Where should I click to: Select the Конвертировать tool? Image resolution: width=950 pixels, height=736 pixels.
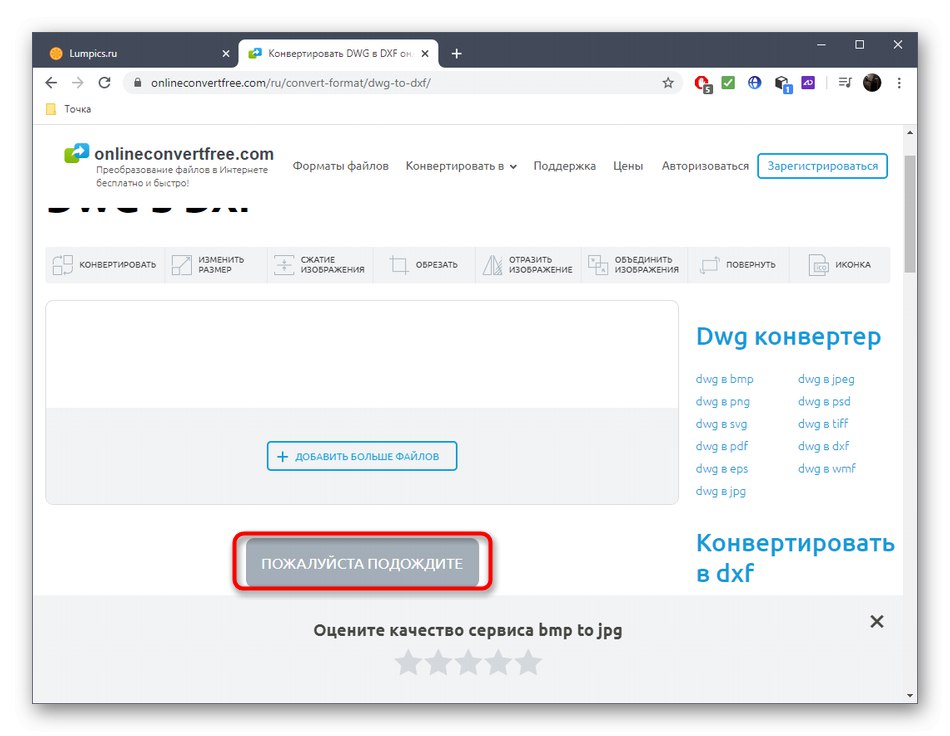tap(104, 265)
